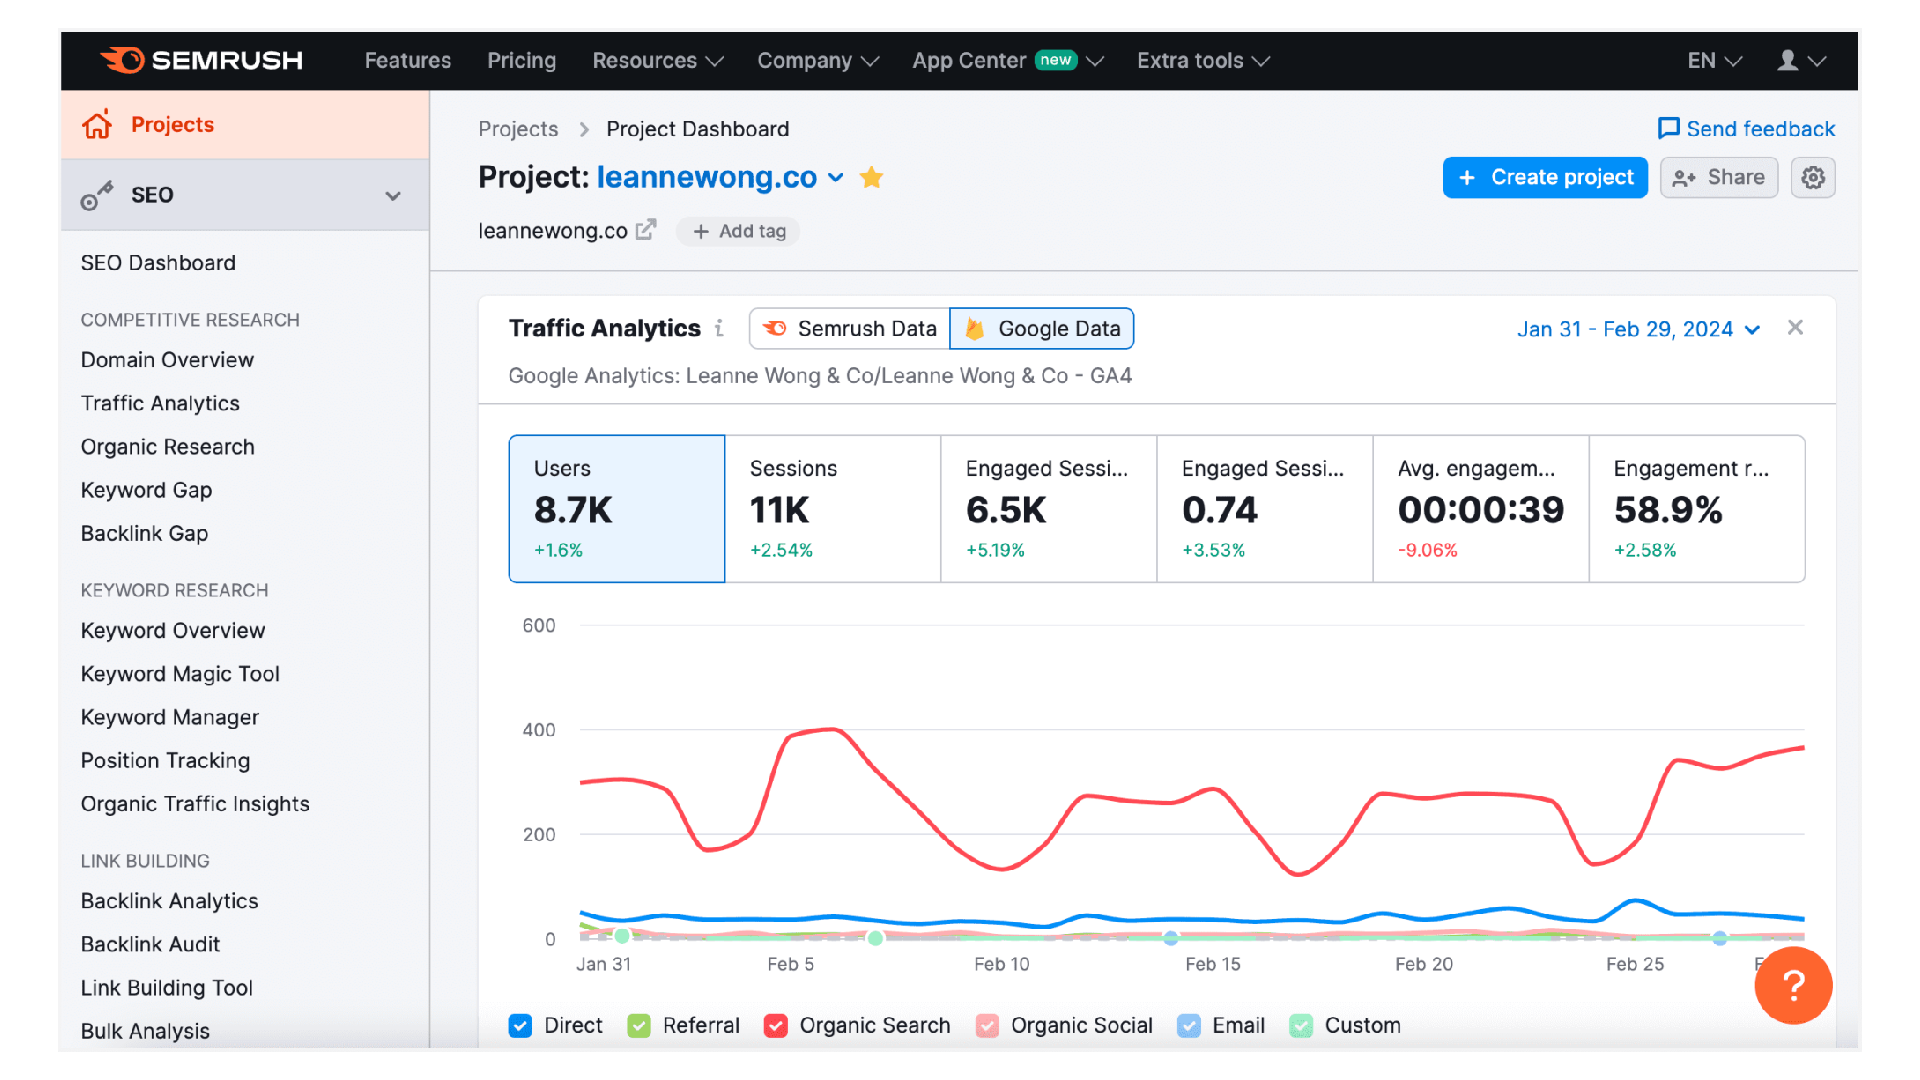Open Keyword Manager in sidebar
This screenshot has width=1920, height=1080.
pyautogui.click(x=170, y=717)
